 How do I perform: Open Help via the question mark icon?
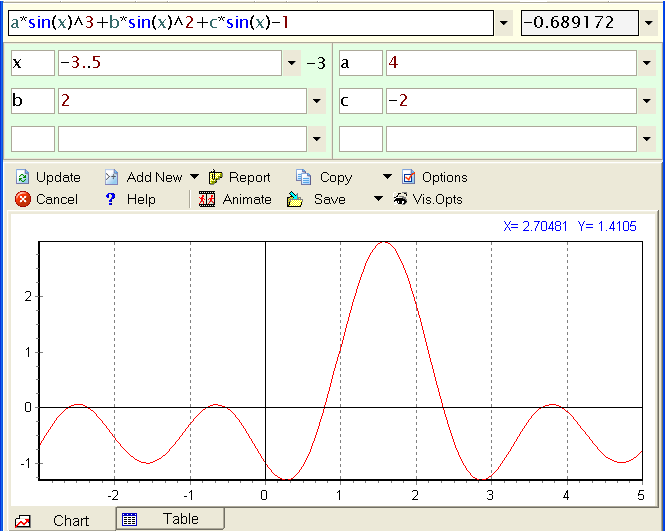coord(112,199)
